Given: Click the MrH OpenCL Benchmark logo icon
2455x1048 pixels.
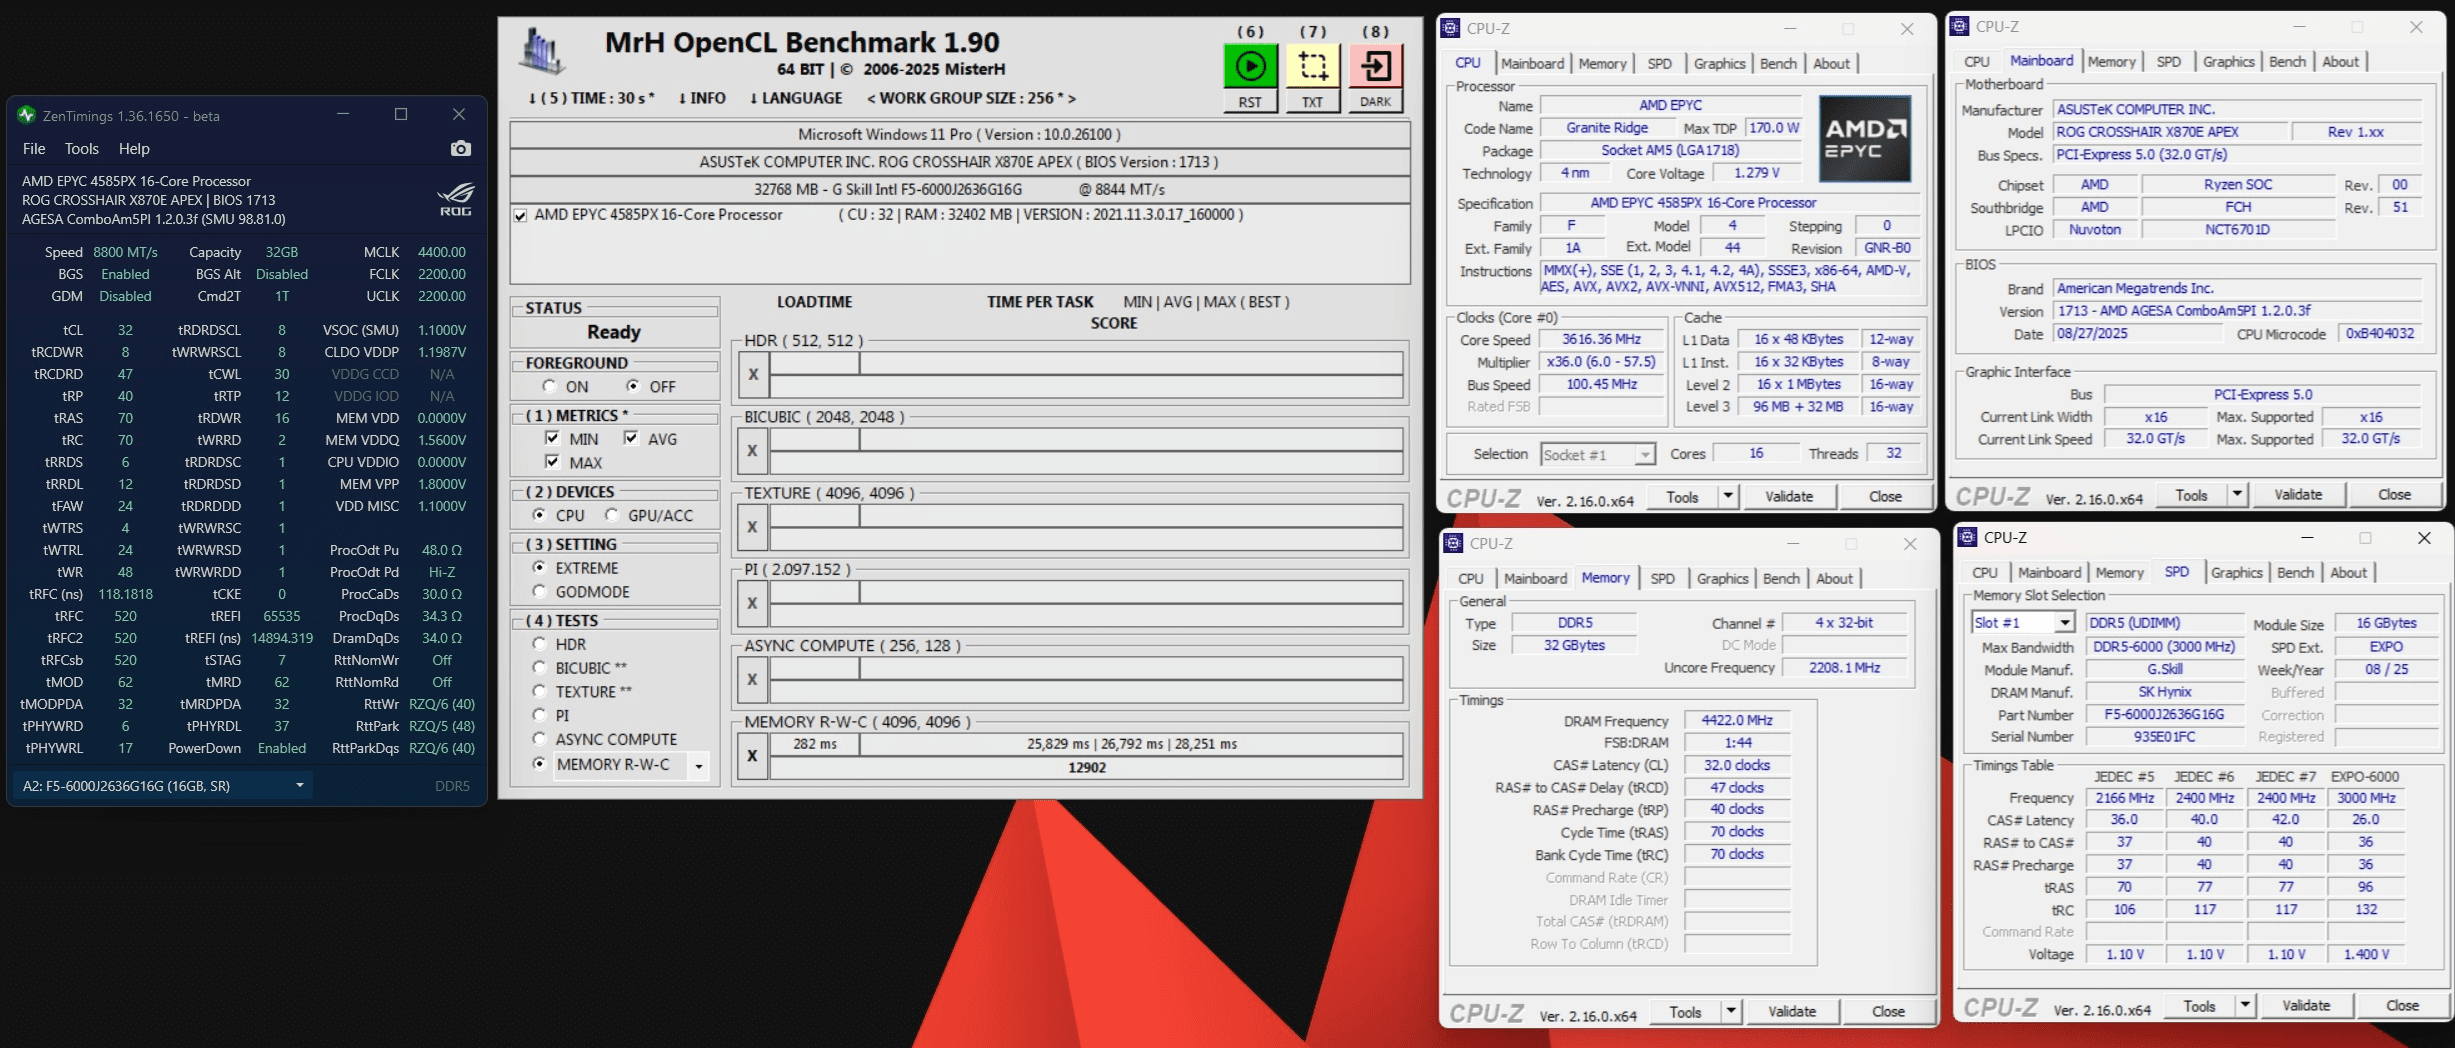Looking at the screenshot, I should pyautogui.click(x=542, y=51).
